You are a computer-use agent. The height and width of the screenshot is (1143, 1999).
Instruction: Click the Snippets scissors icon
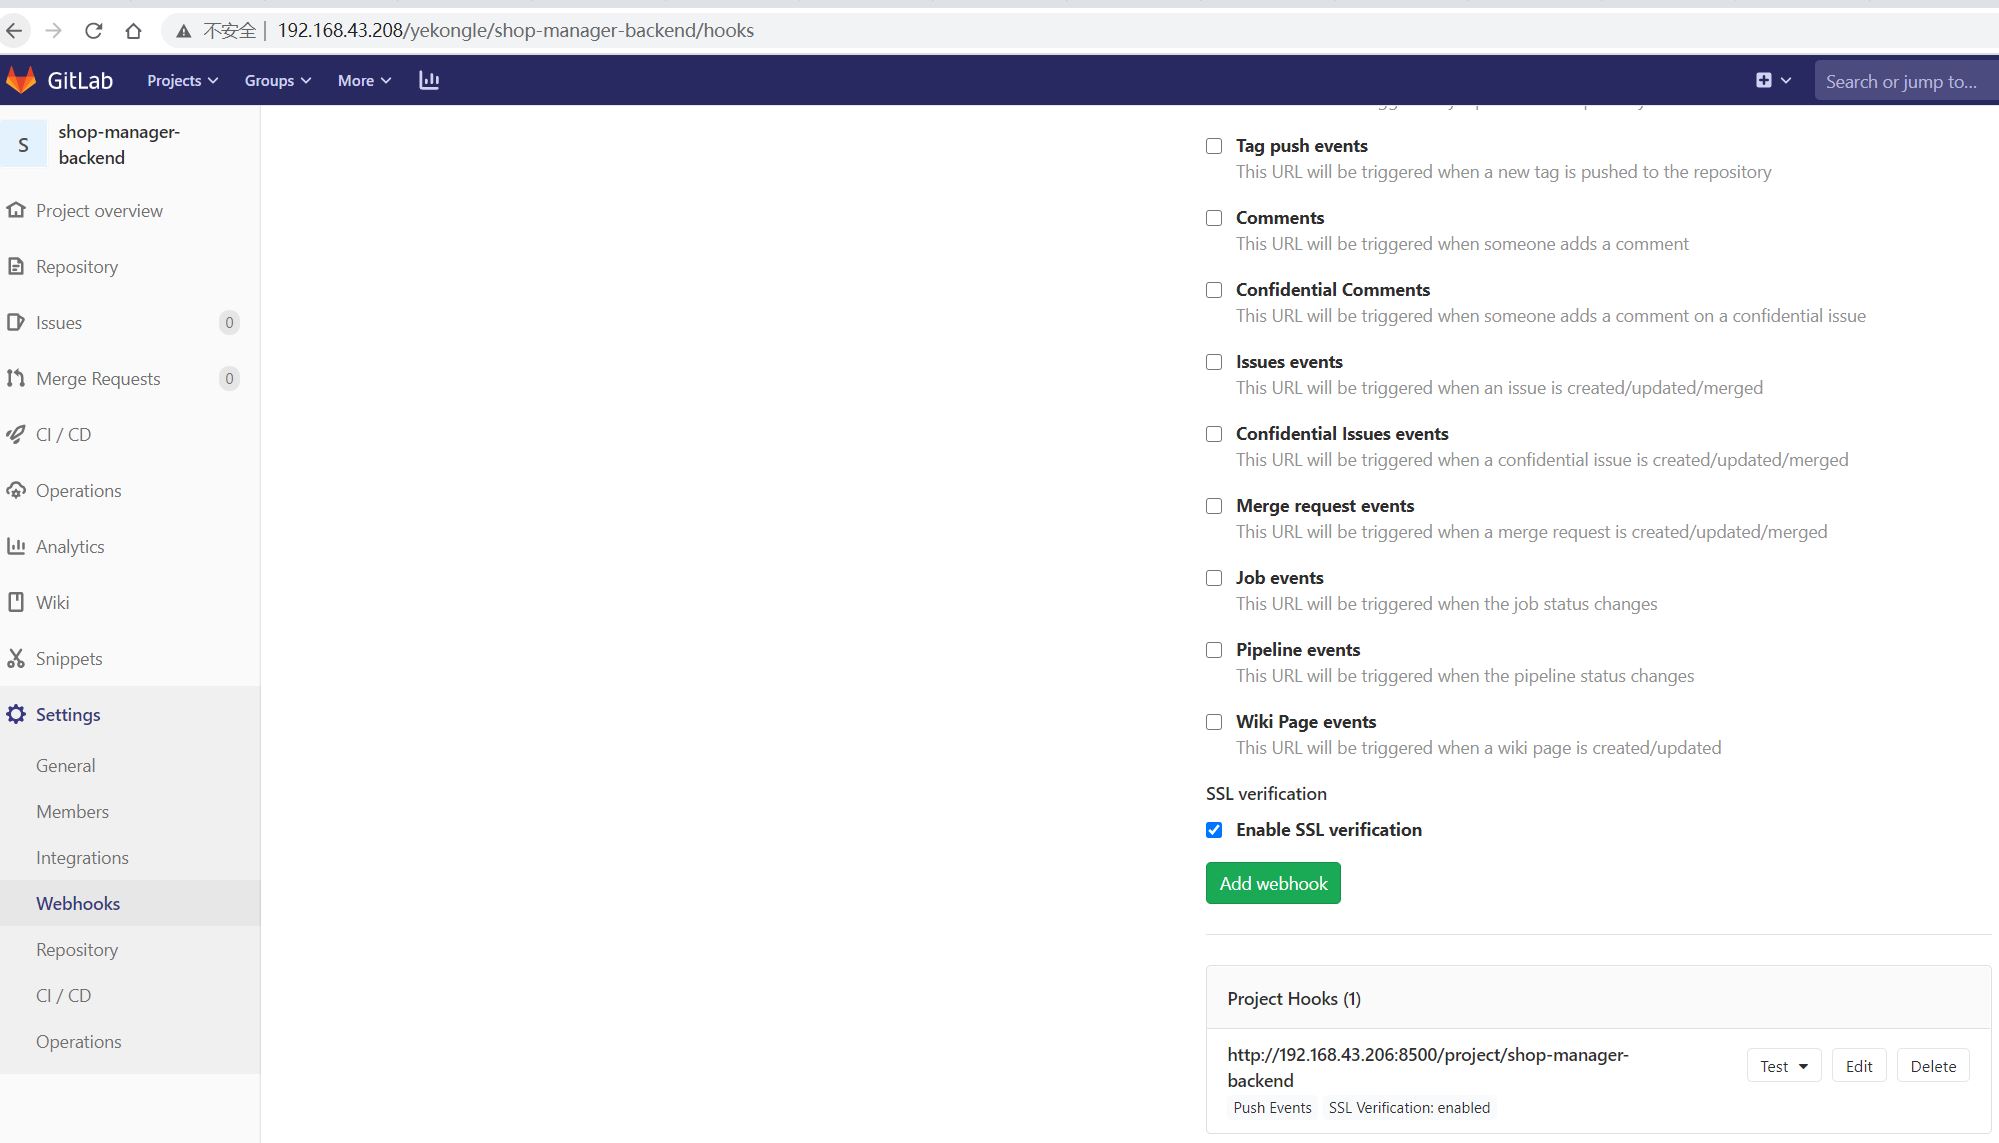pyautogui.click(x=16, y=659)
